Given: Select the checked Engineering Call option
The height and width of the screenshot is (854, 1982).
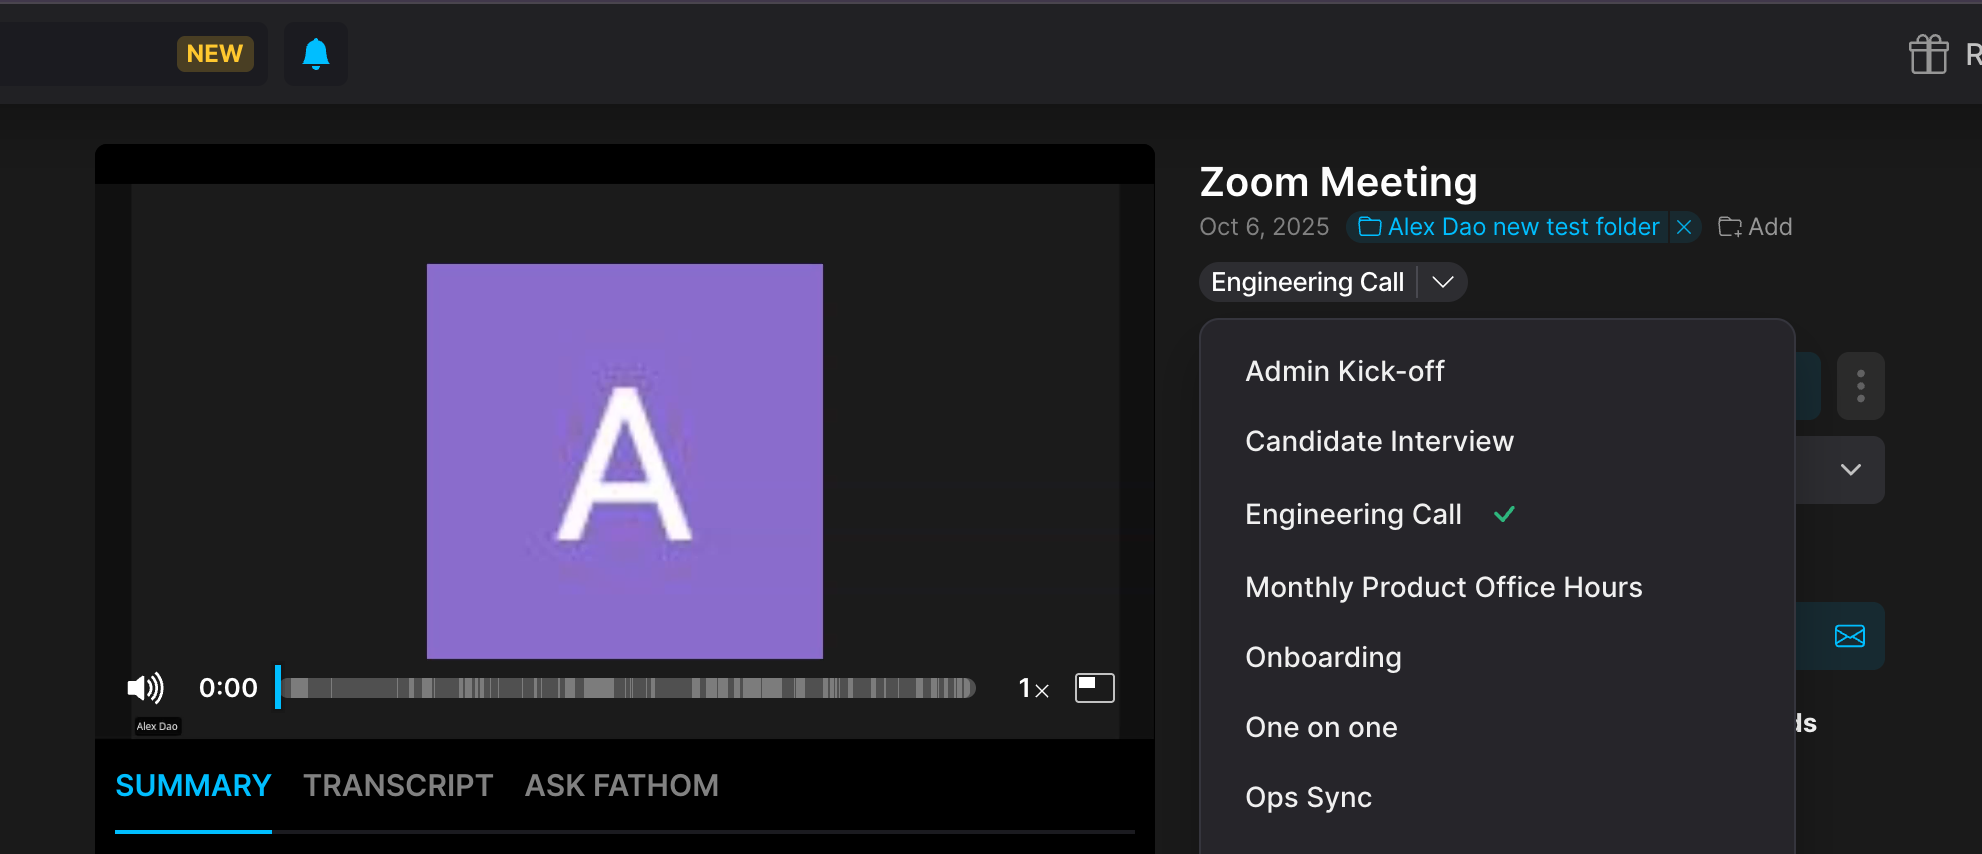Looking at the screenshot, I should tap(1353, 514).
